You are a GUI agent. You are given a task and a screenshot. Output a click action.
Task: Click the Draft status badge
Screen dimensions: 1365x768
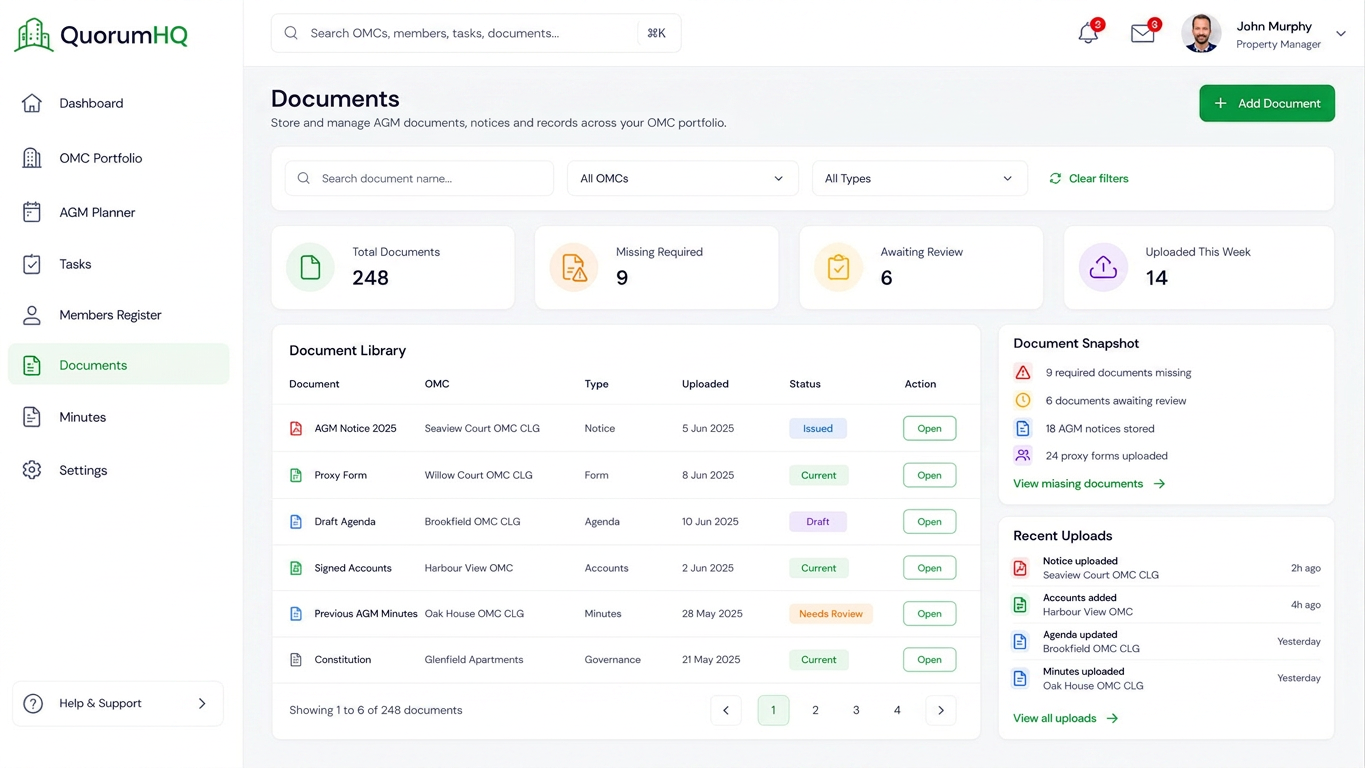click(818, 521)
